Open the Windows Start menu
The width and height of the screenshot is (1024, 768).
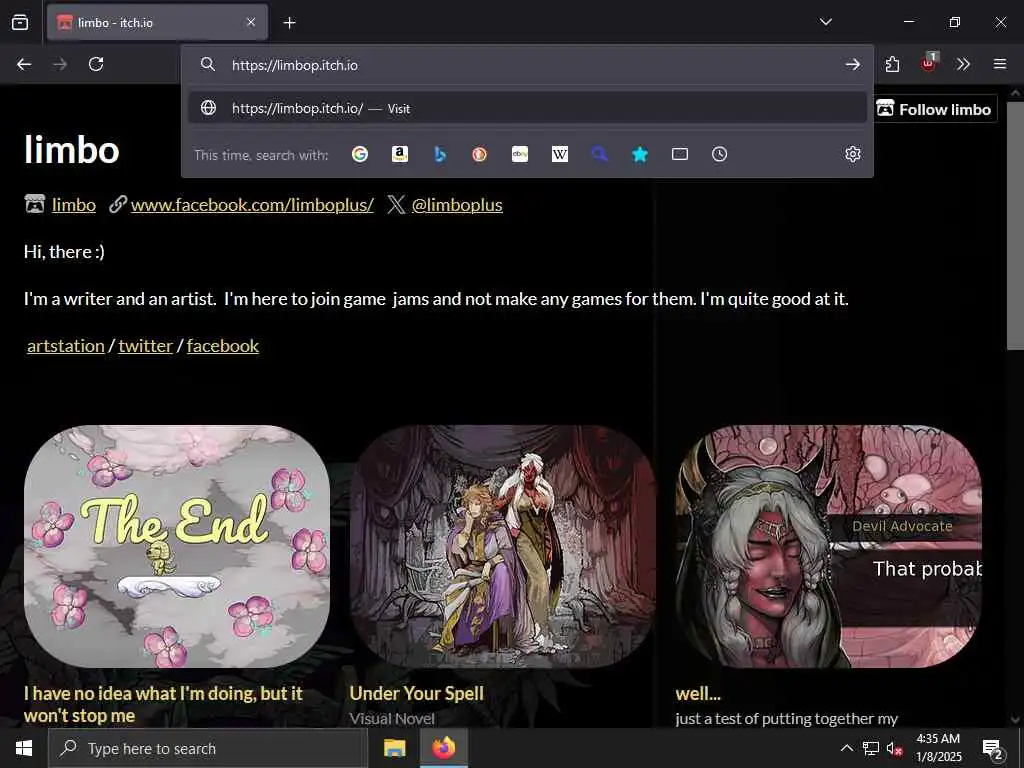click(24, 748)
